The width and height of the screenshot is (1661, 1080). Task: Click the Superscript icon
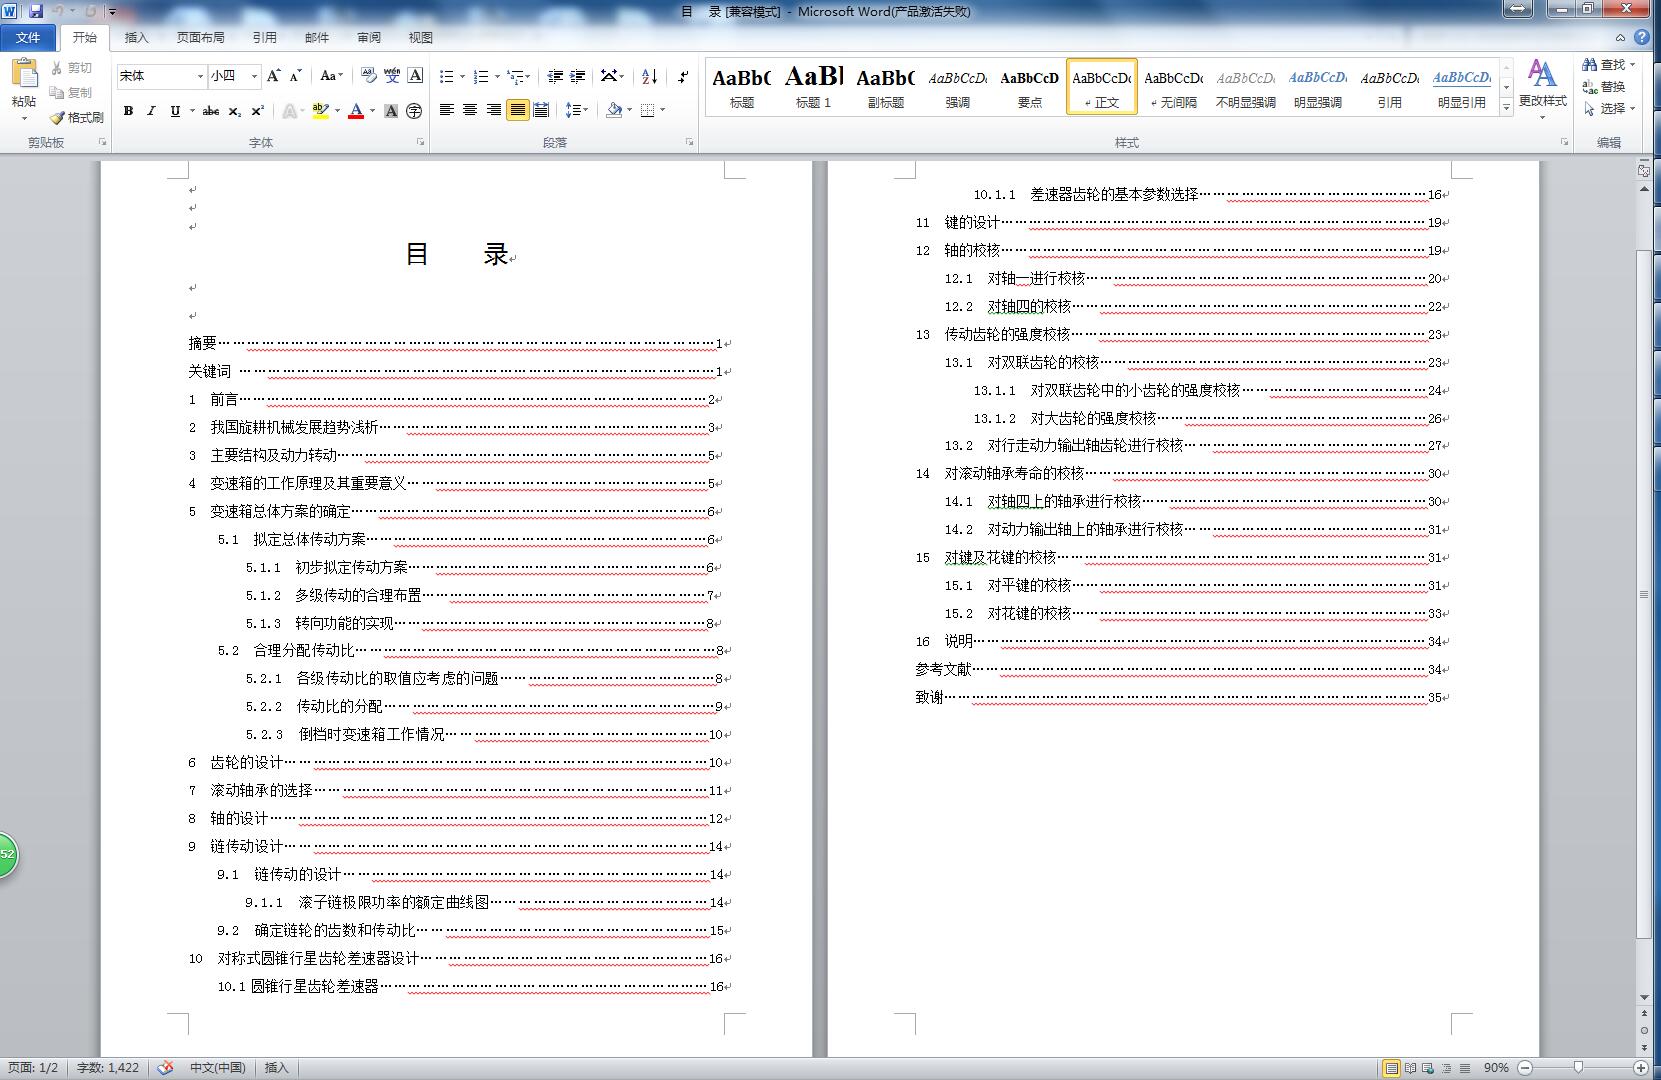(x=257, y=111)
